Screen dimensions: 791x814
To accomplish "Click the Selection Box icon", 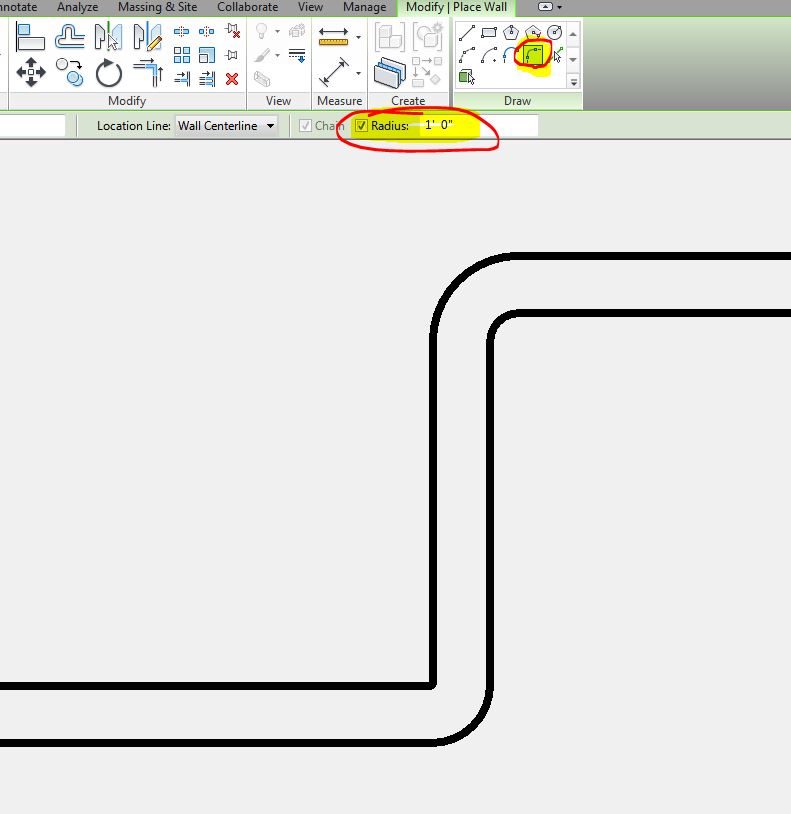I will (262, 79).
